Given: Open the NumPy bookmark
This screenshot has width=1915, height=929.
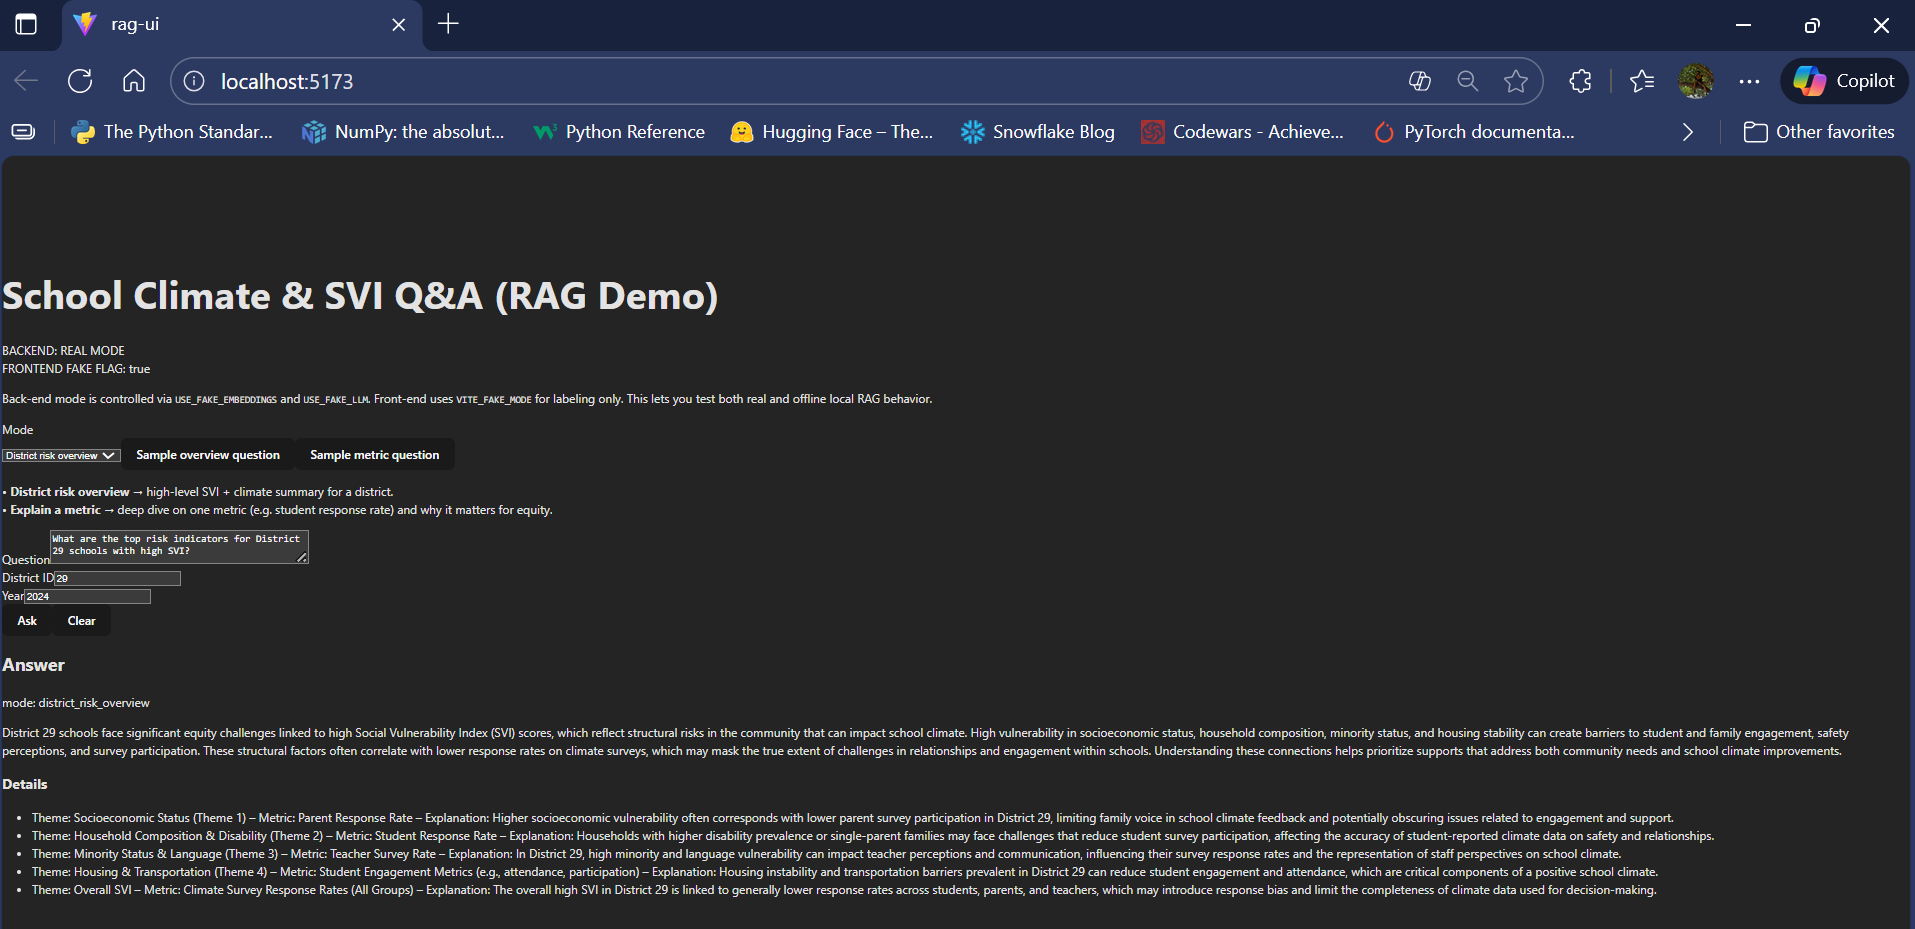Looking at the screenshot, I should [x=403, y=132].
